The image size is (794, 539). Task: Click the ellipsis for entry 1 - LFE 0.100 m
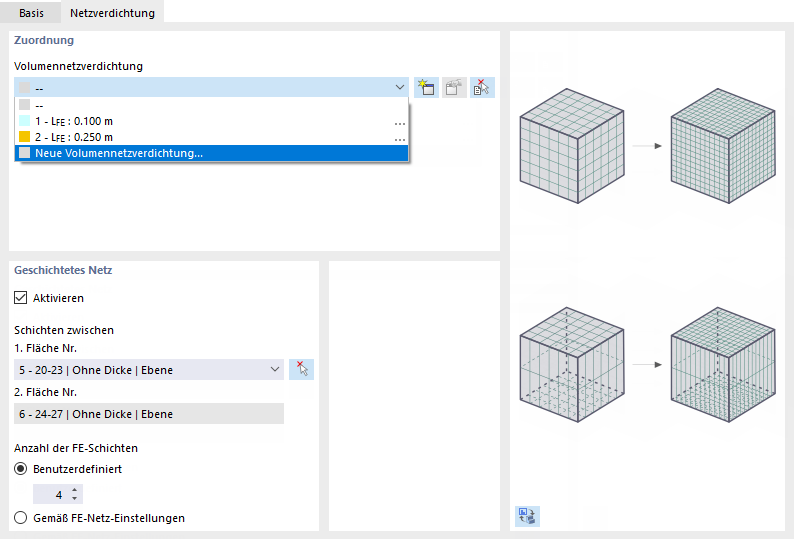tap(399, 121)
